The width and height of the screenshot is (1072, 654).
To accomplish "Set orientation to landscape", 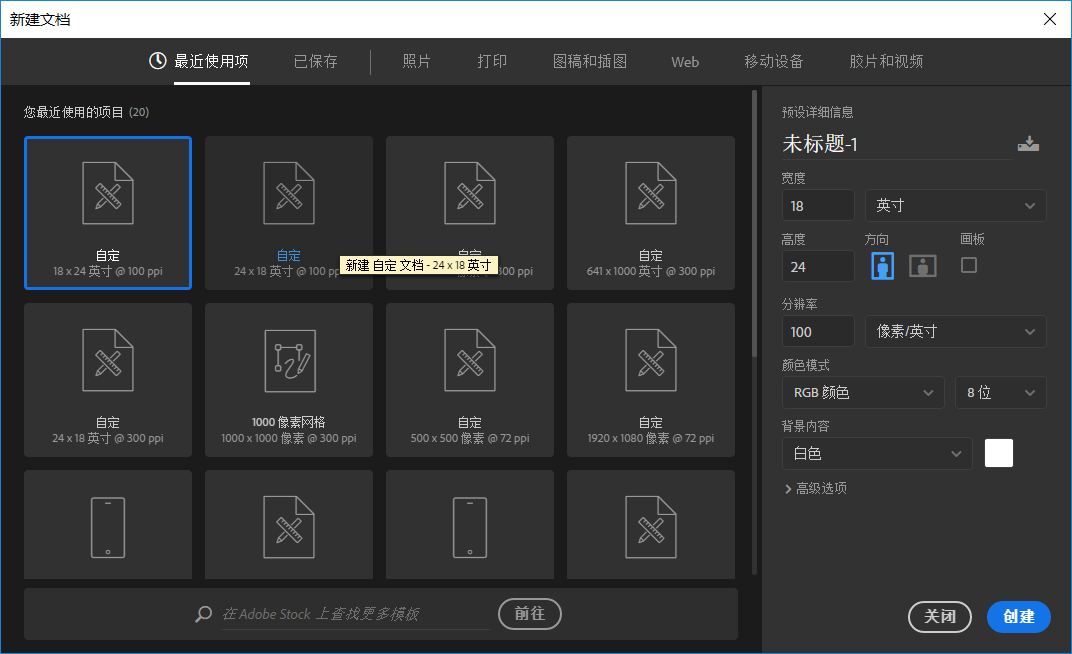I will 922,266.
